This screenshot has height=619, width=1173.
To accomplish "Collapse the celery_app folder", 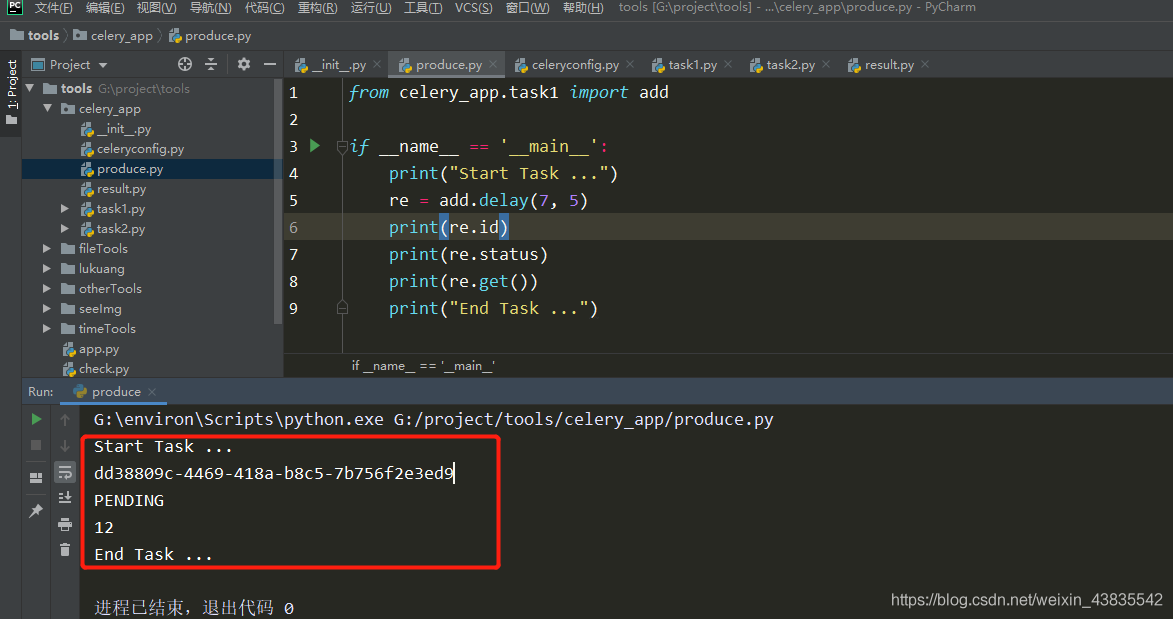I will [48, 109].
